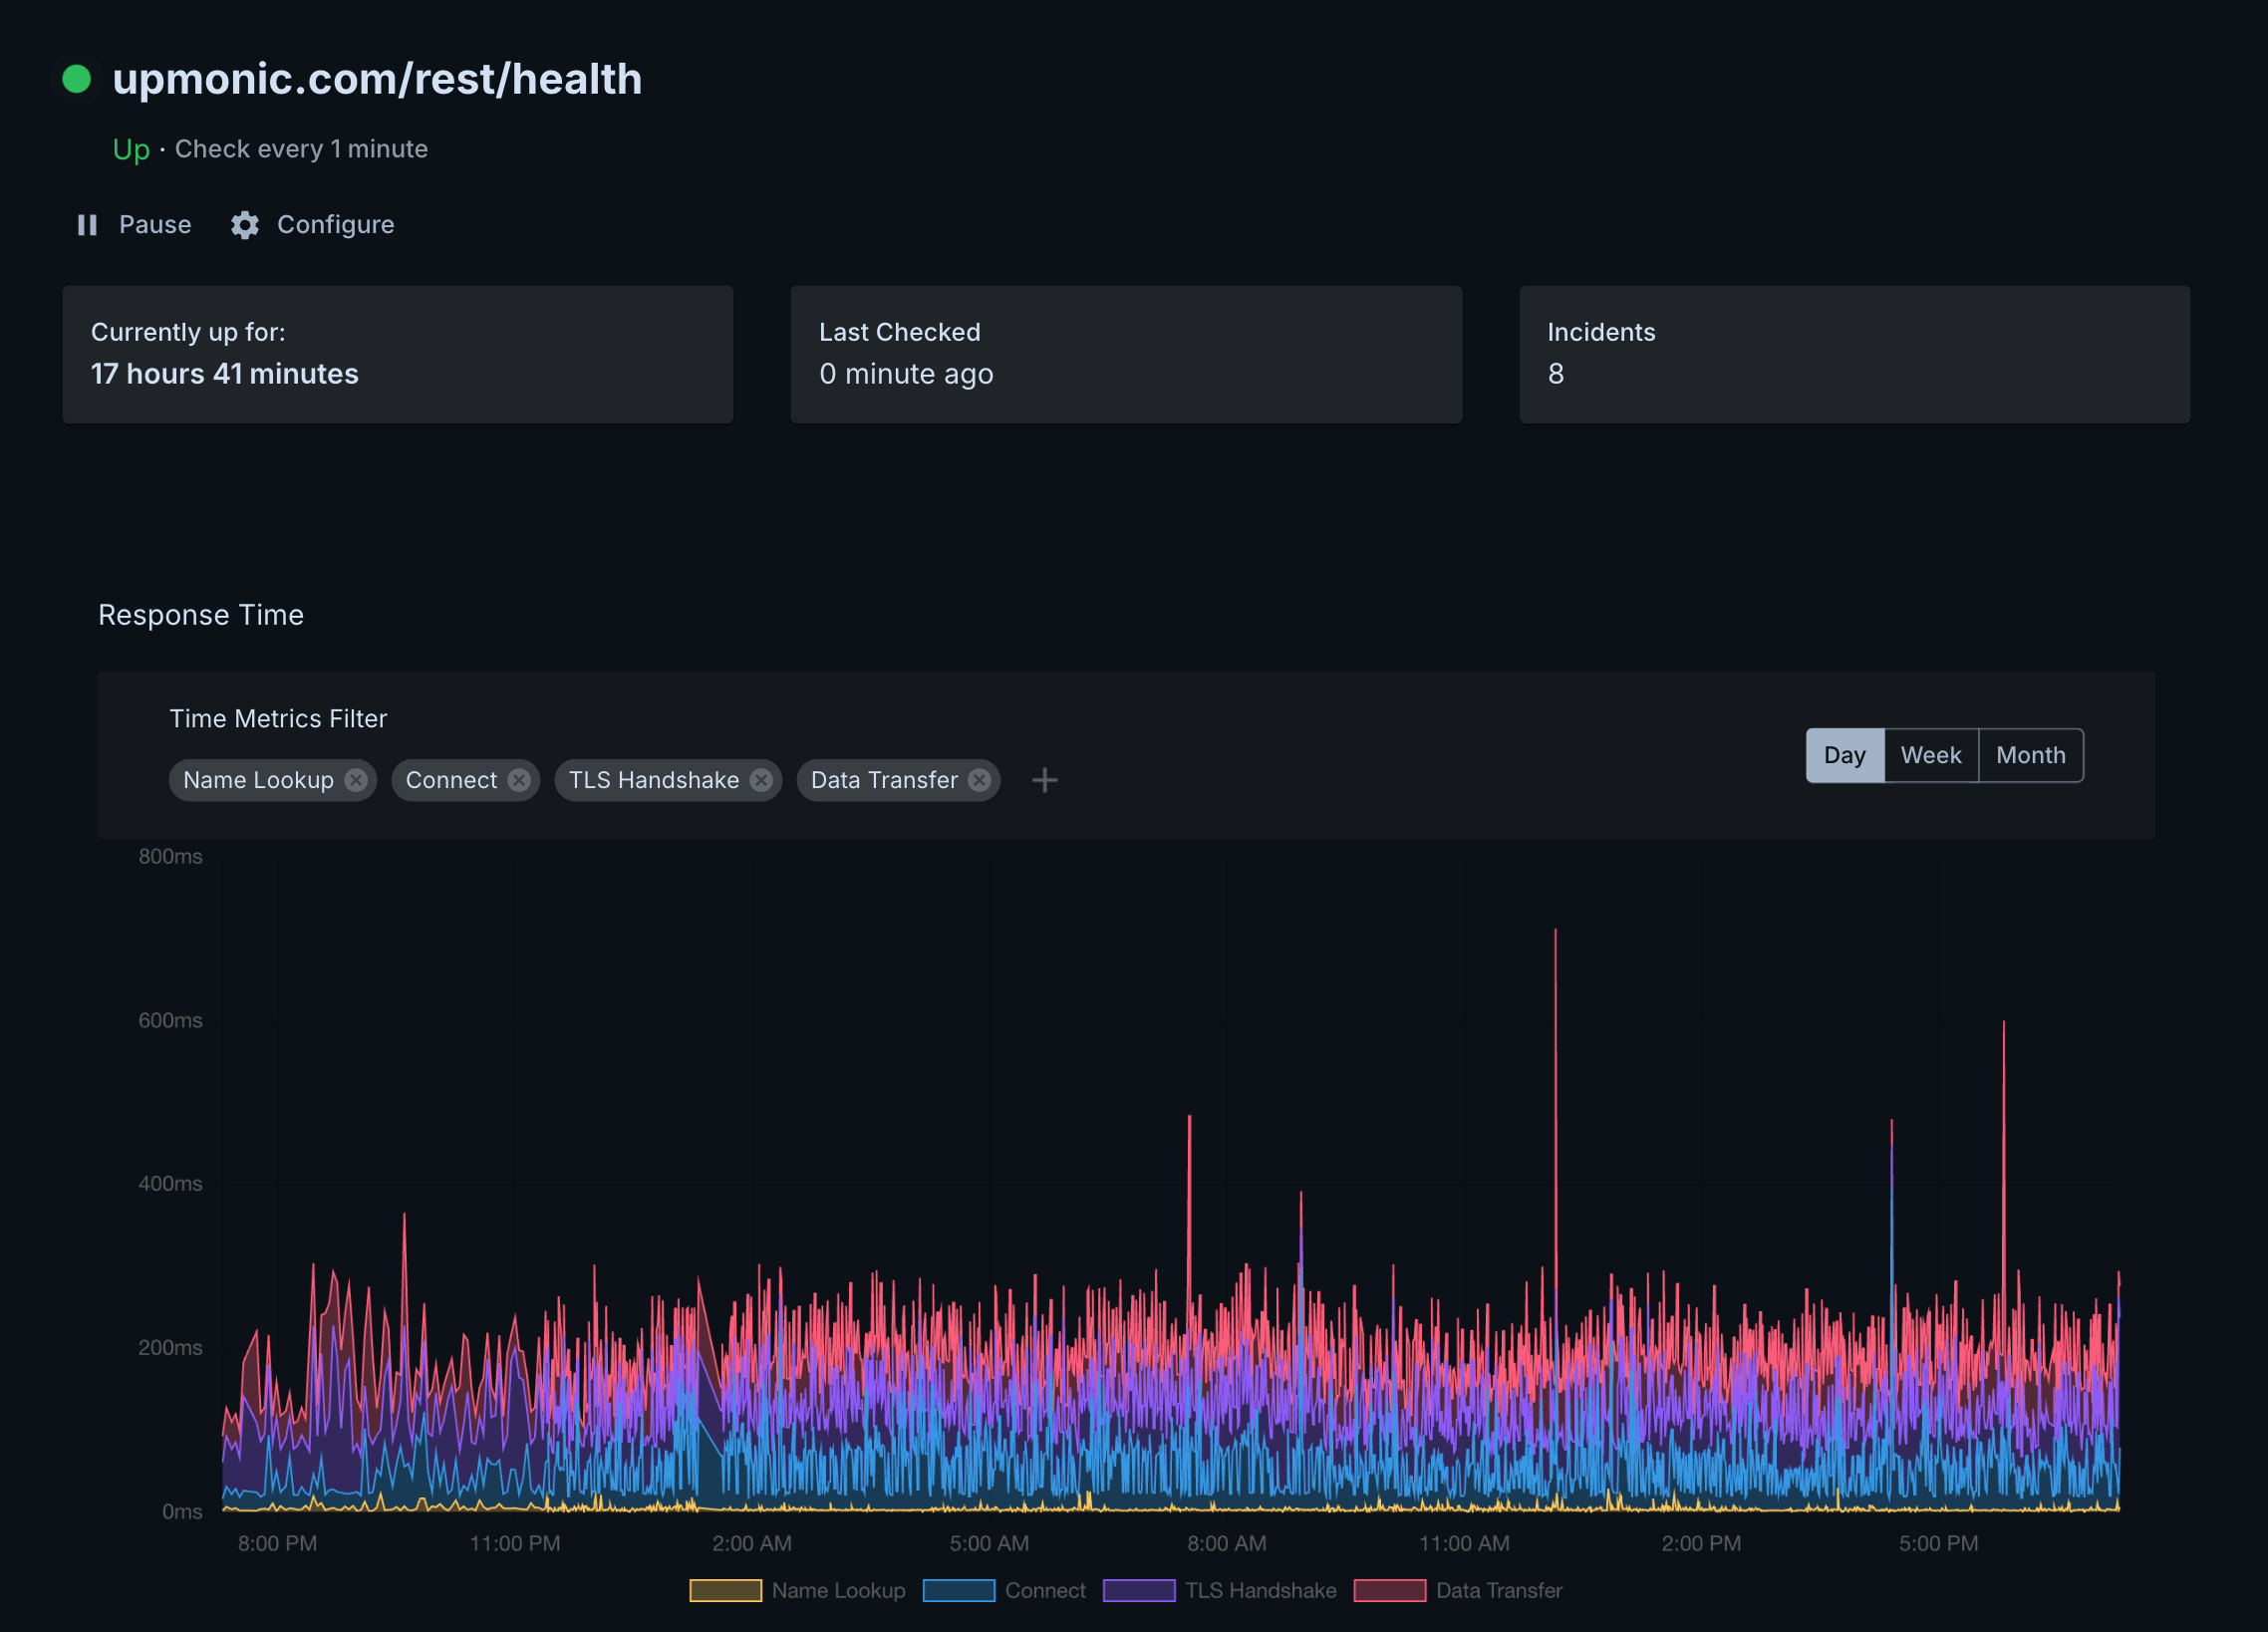The width and height of the screenshot is (2268, 1632).
Task: Click the pause bars icon
Action: (x=87, y=225)
